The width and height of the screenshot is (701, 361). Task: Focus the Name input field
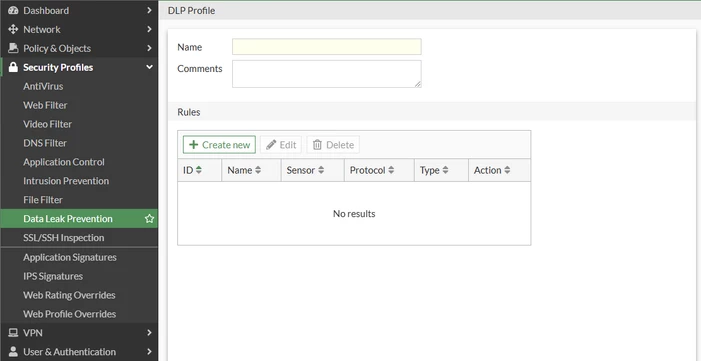326,47
